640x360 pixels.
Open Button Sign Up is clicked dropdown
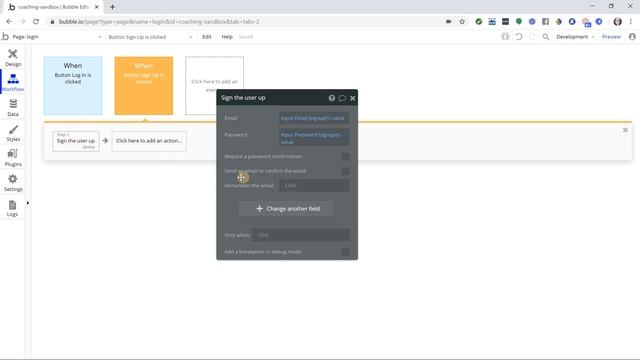click(150, 37)
